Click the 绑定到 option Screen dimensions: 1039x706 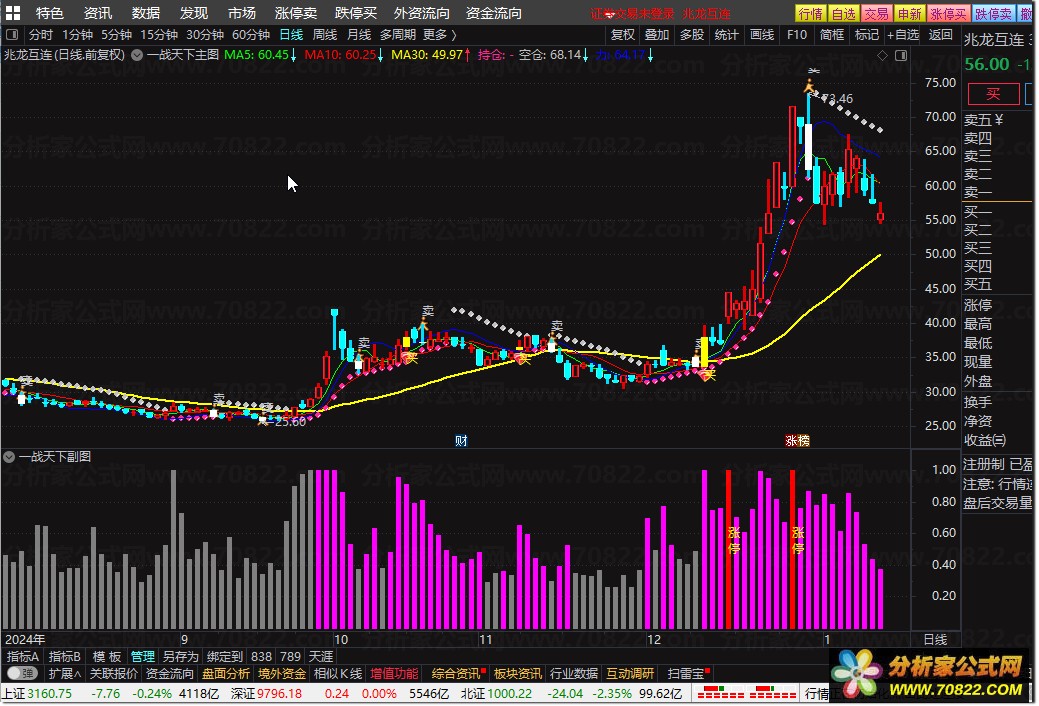pos(225,656)
